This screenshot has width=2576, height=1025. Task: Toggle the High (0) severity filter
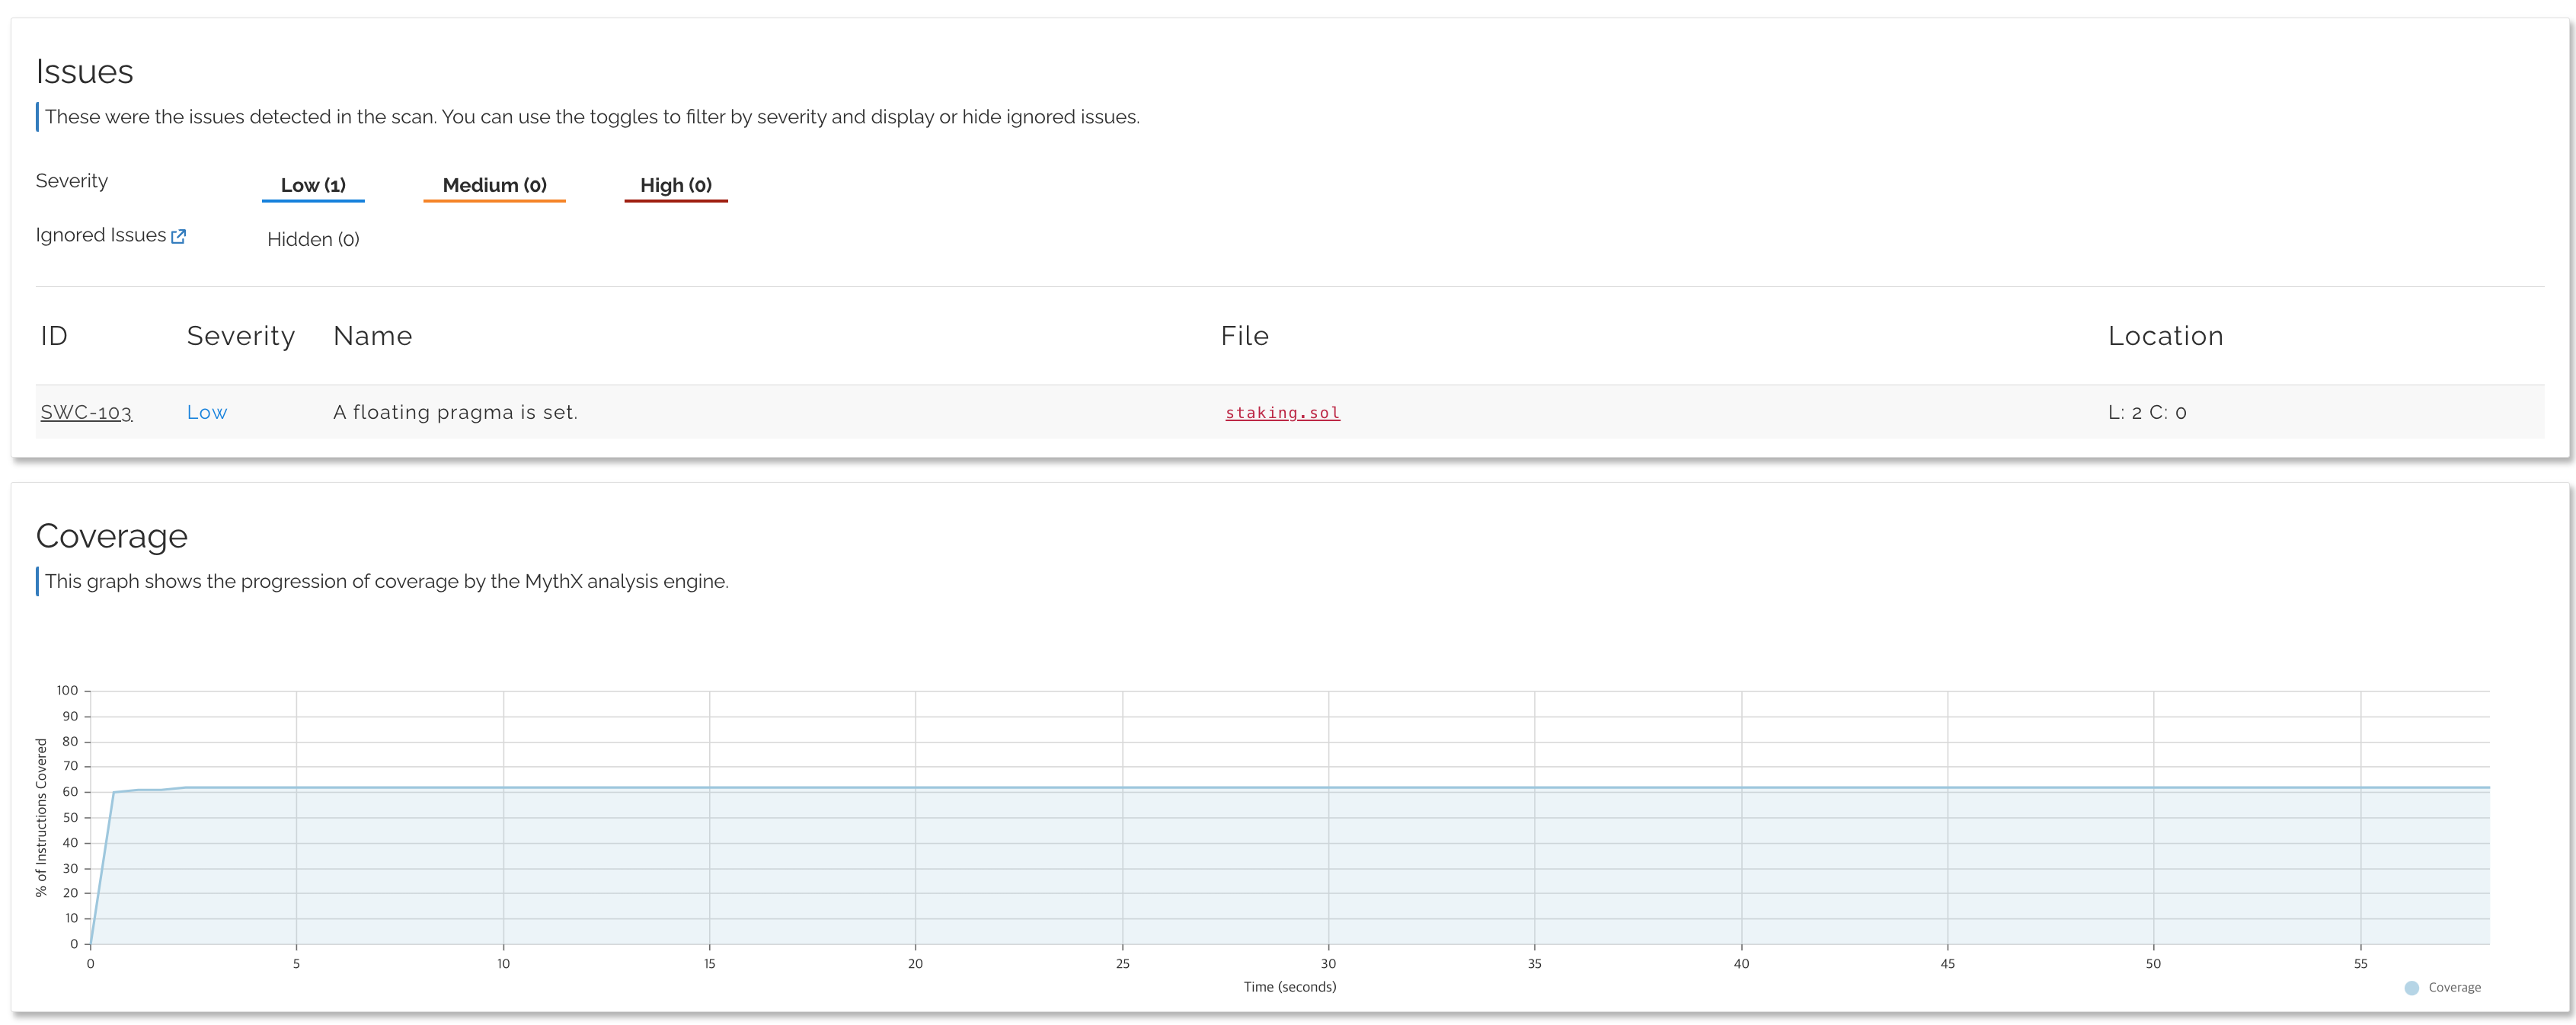[676, 185]
